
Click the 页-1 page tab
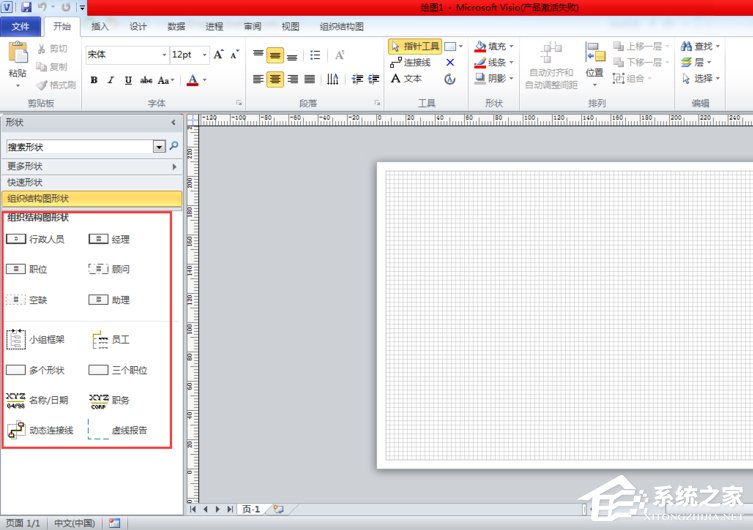(x=251, y=509)
